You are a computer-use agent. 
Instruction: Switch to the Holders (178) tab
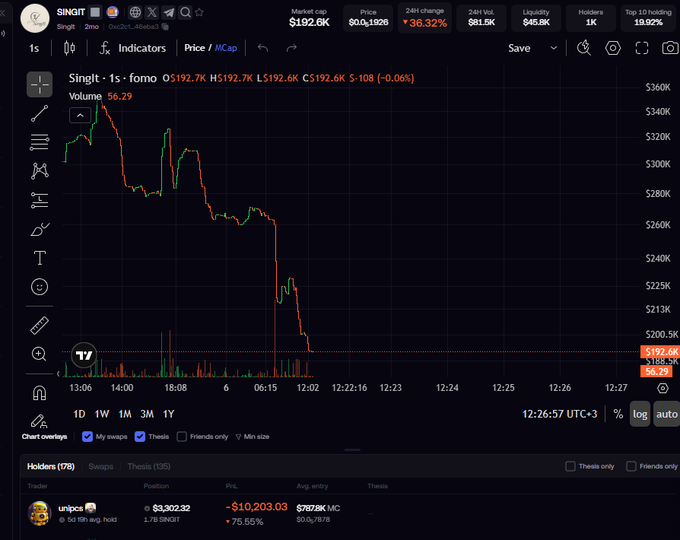point(51,467)
